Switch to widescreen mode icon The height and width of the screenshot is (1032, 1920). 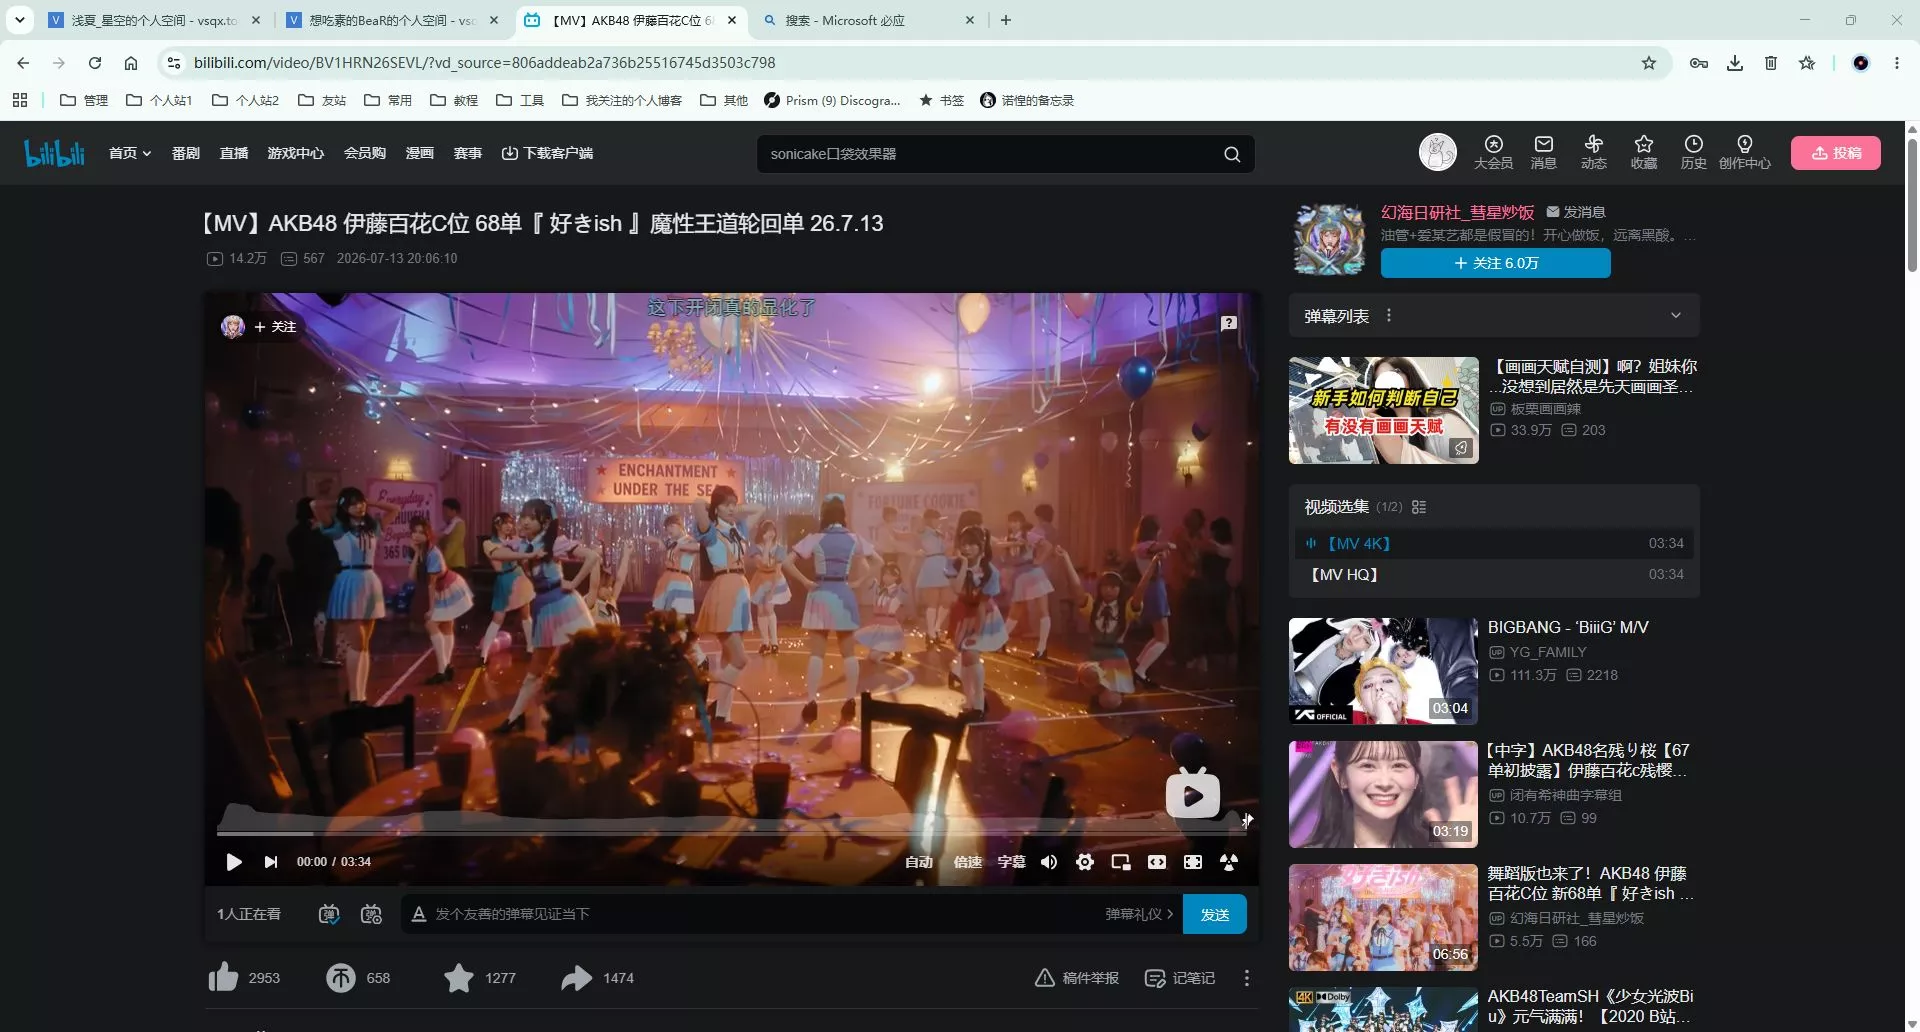tap(1157, 862)
